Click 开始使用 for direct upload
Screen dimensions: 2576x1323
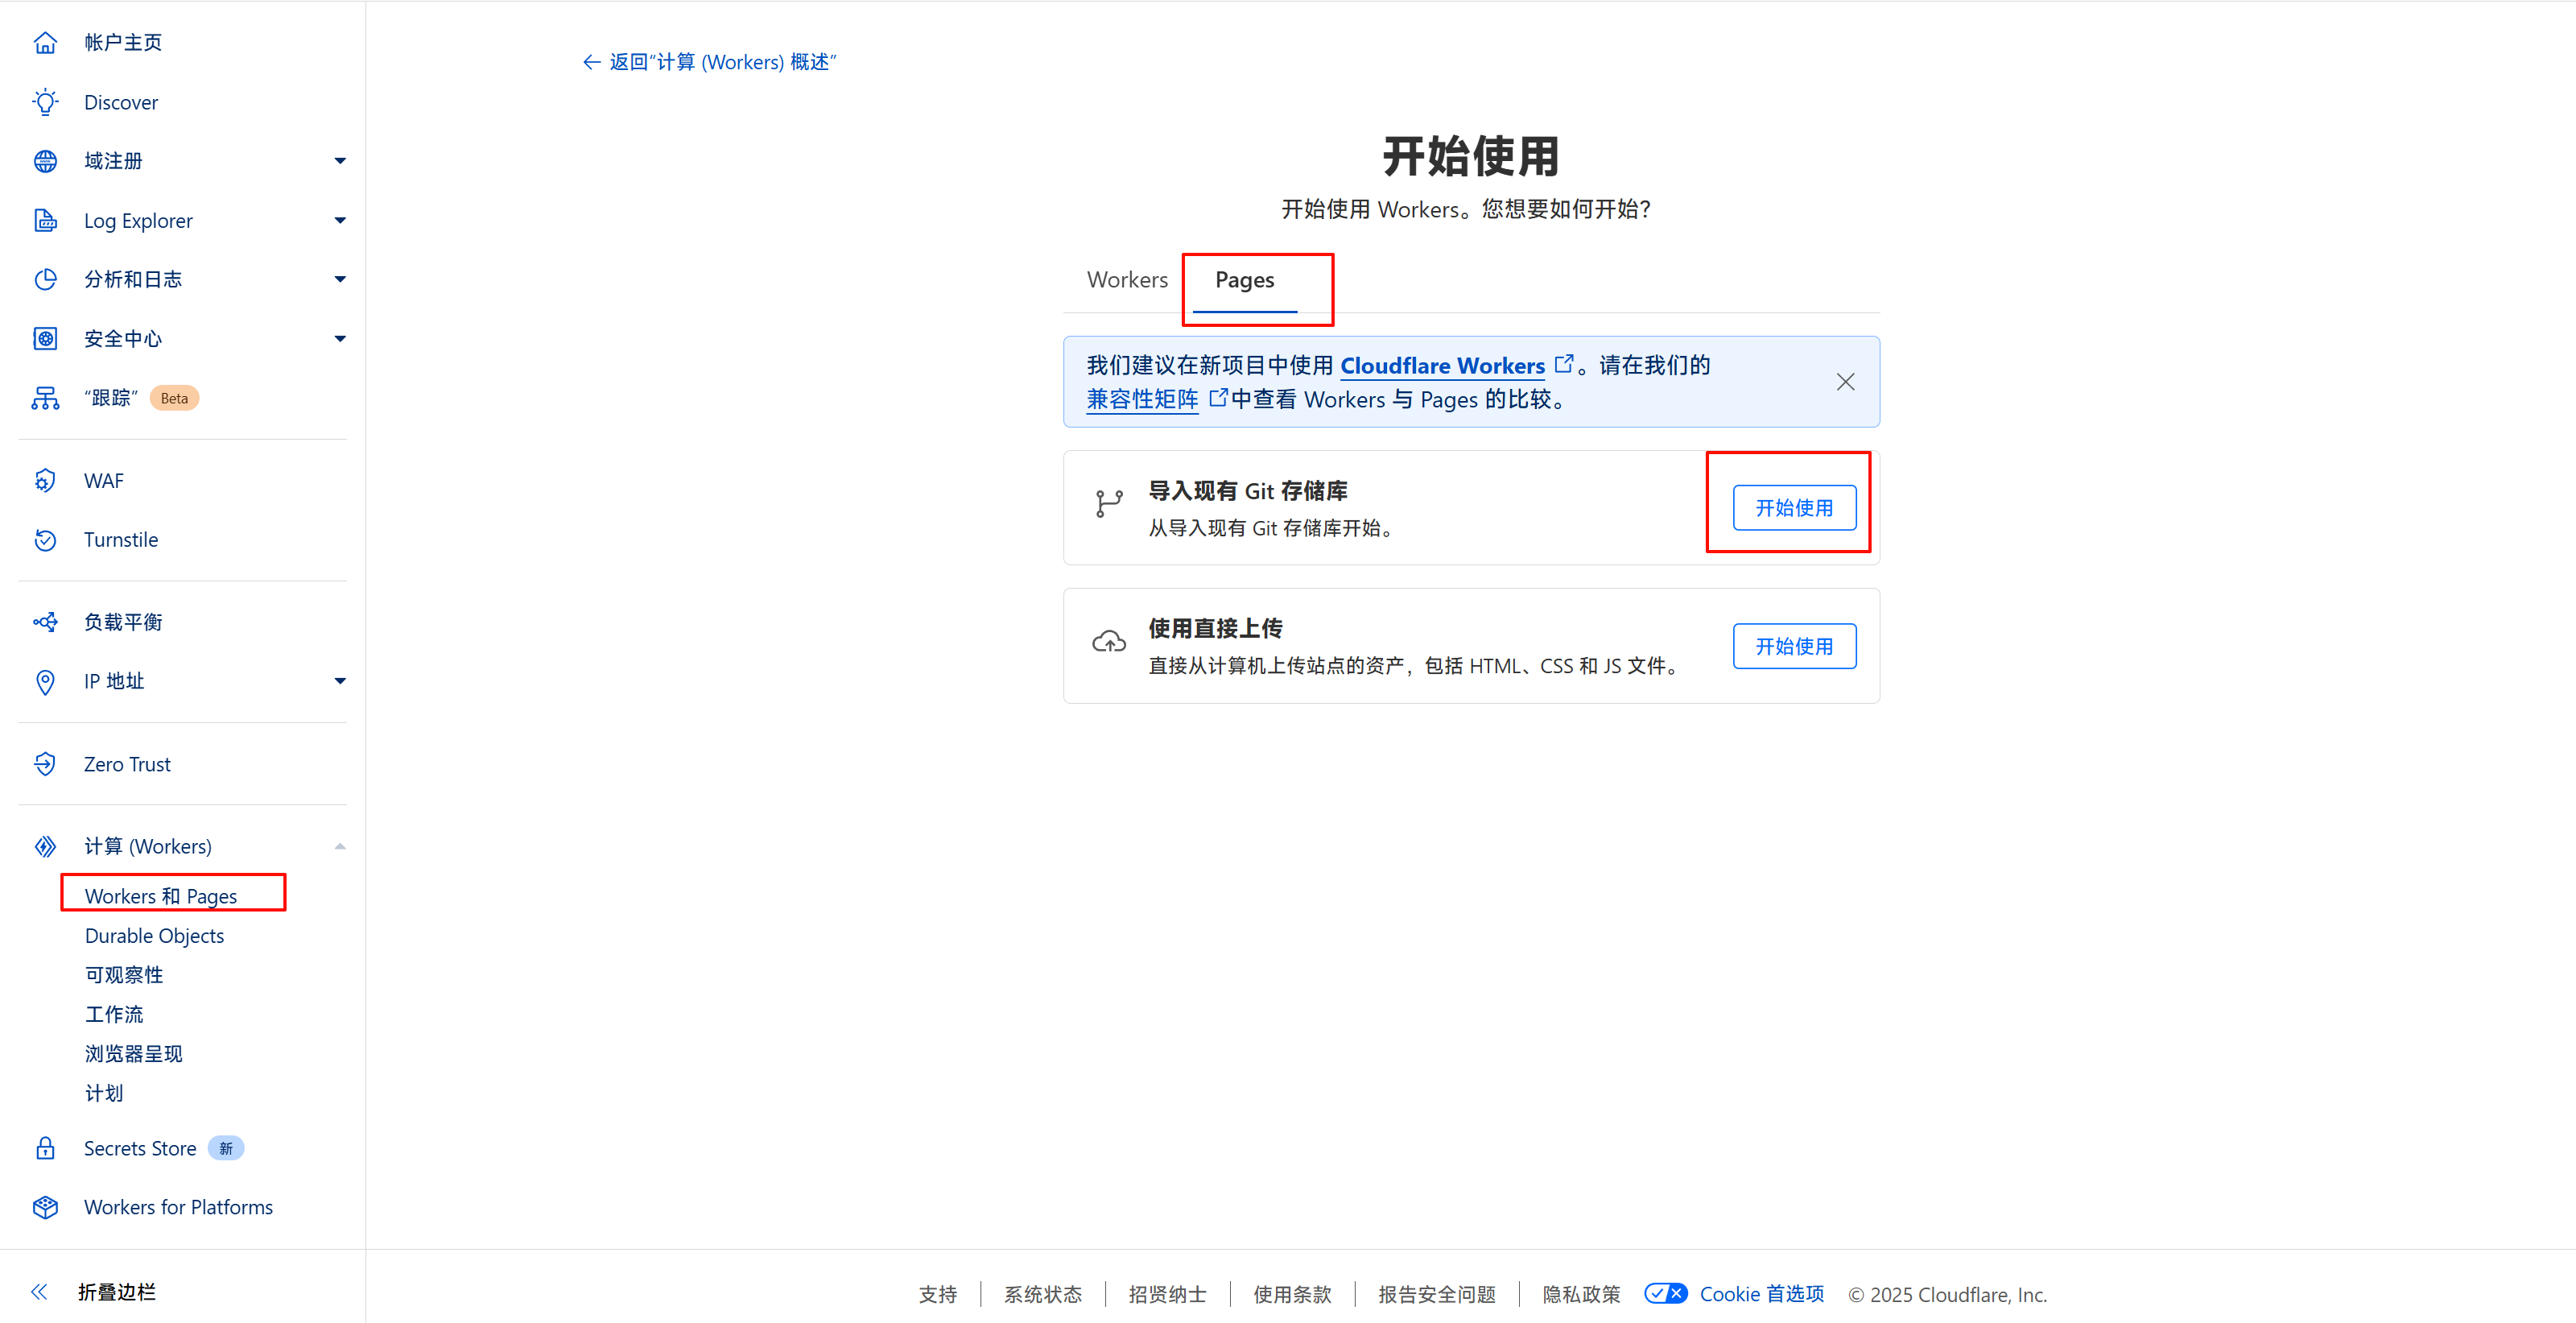coord(1794,646)
